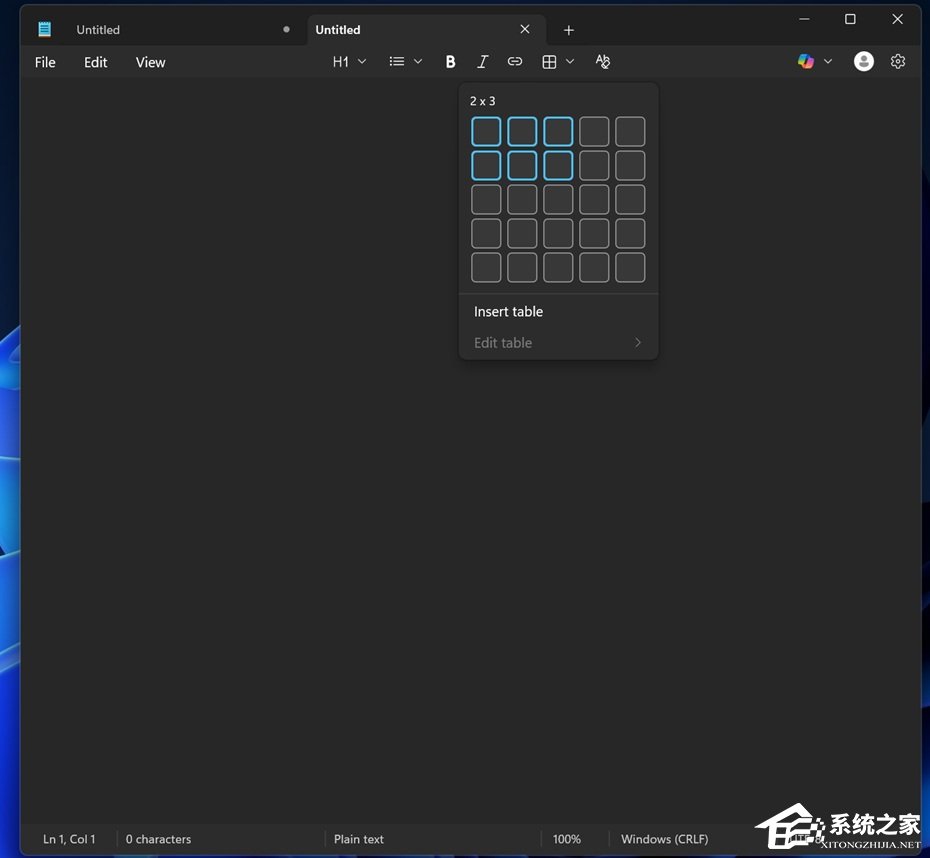930x858 pixels.
Task: Open the Edit menu
Action: coord(95,62)
